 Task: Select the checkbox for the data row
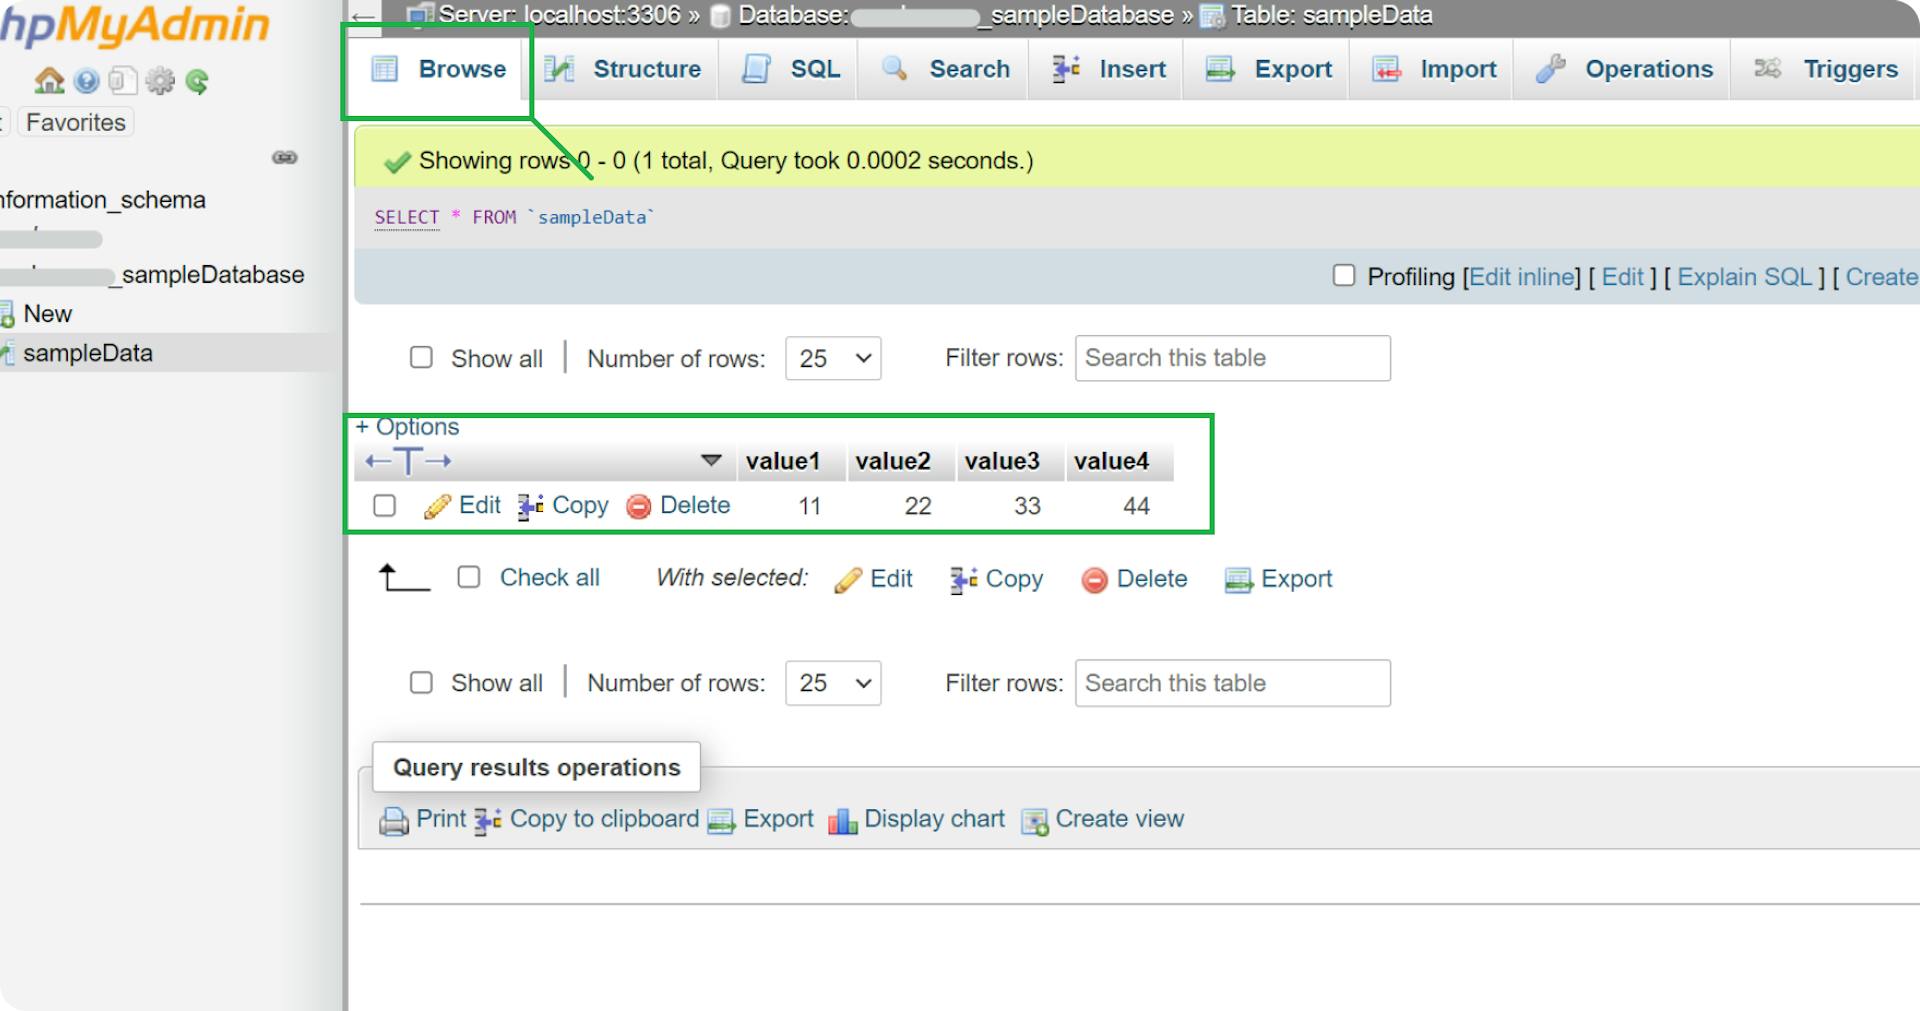385,506
